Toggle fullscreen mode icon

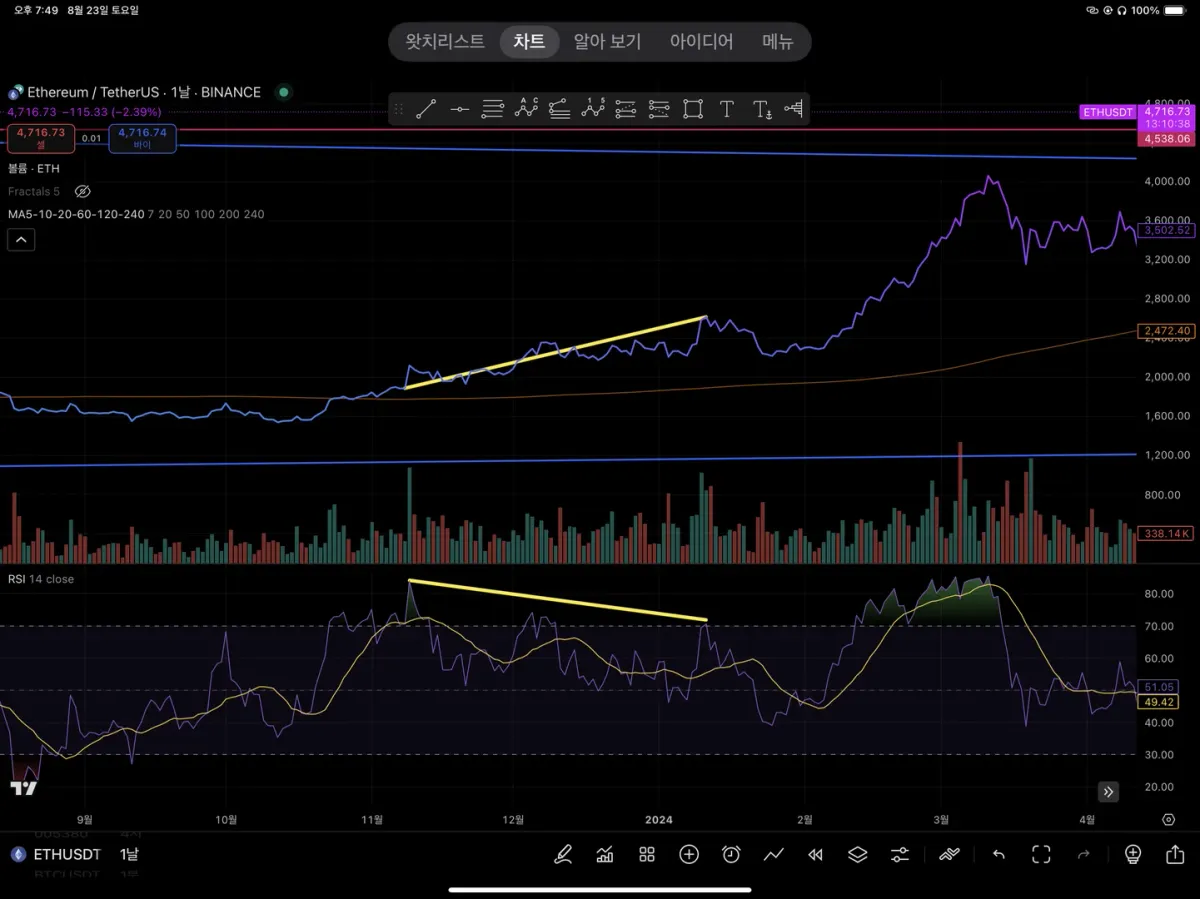(x=1041, y=854)
